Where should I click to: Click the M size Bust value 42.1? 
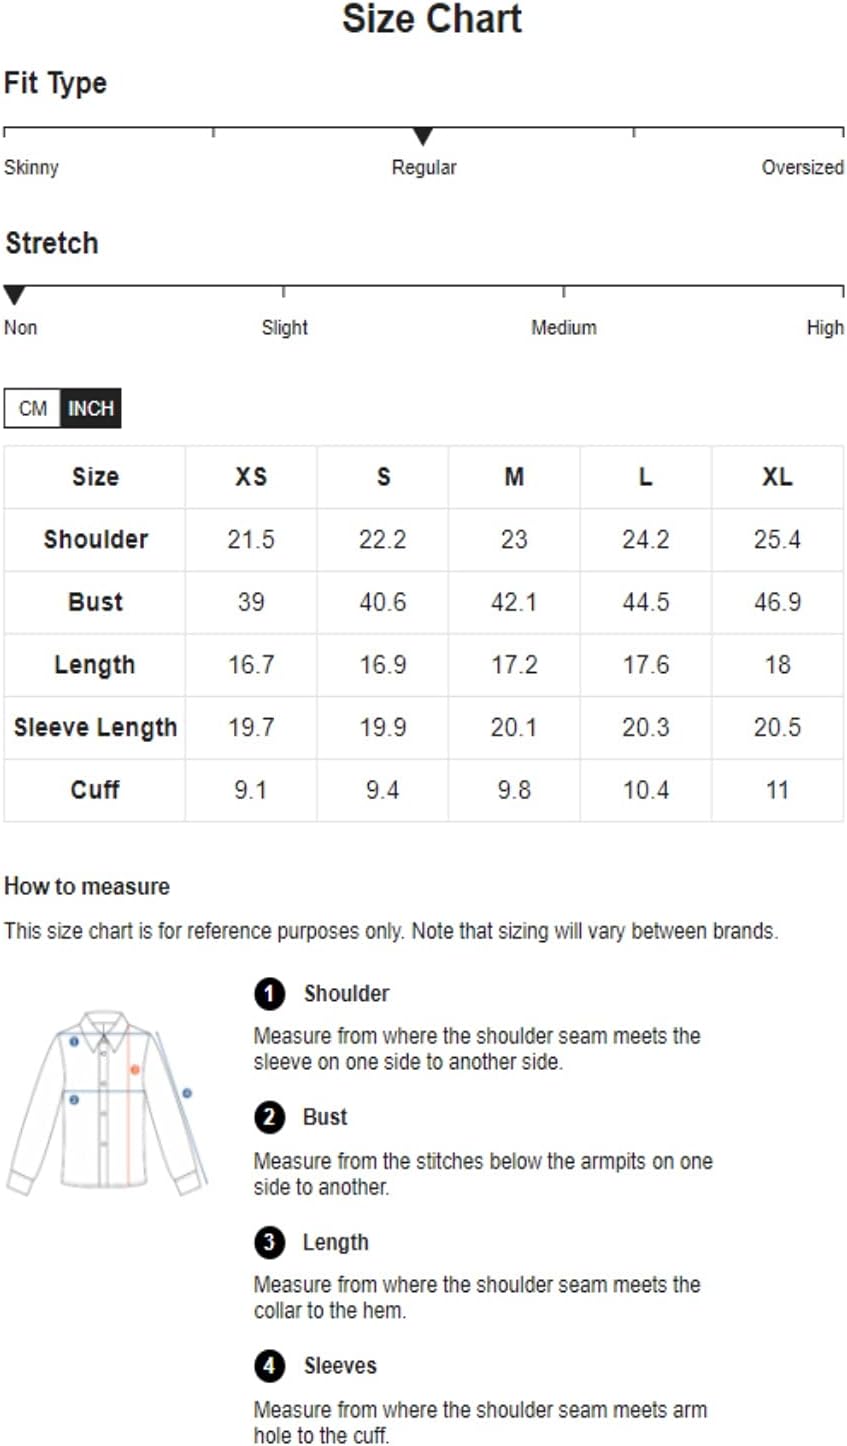(x=514, y=602)
